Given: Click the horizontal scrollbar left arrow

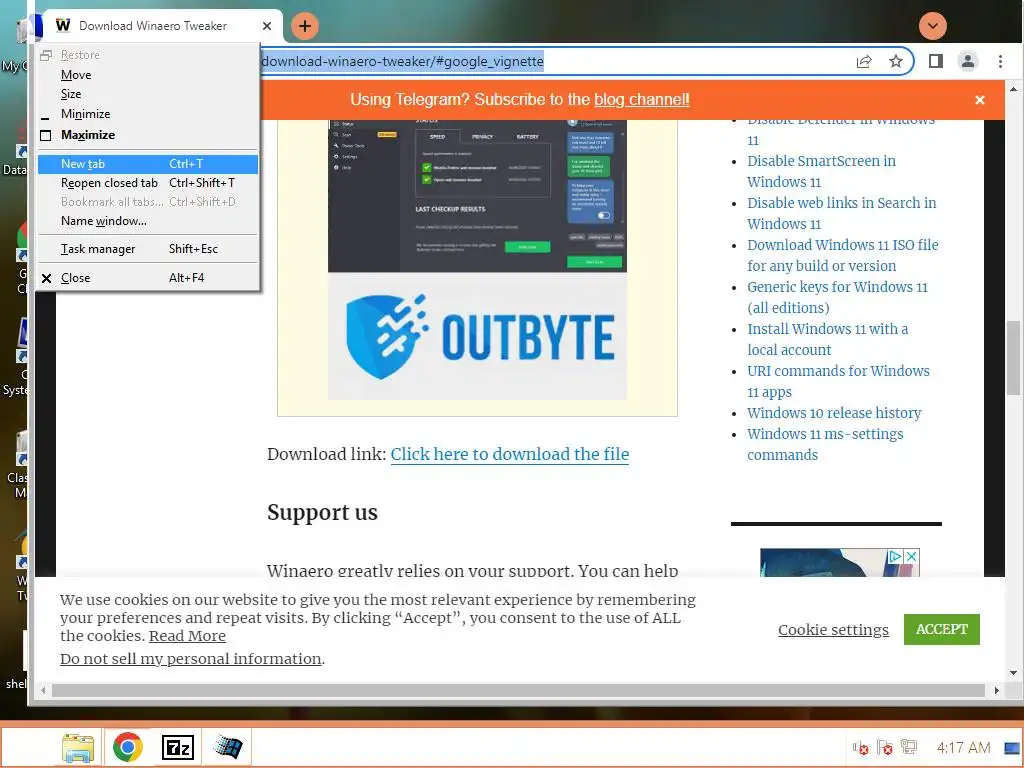Looking at the screenshot, I should pos(43,690).
